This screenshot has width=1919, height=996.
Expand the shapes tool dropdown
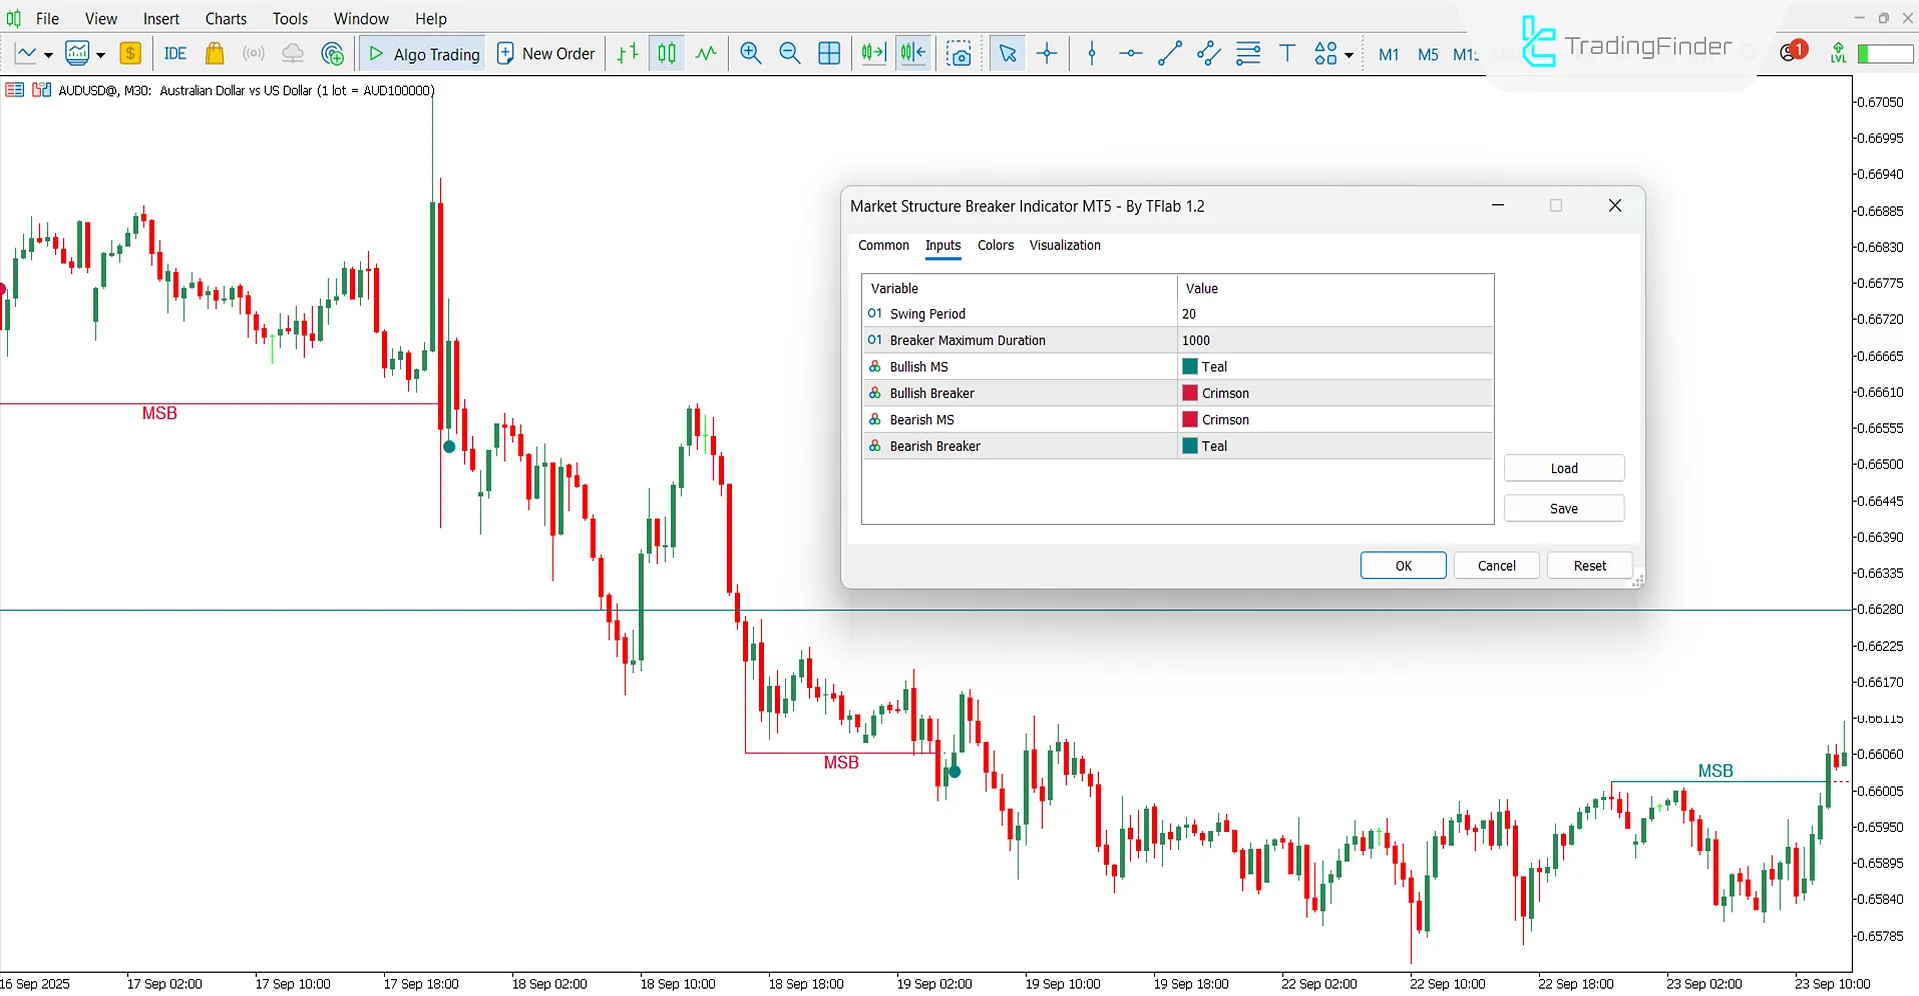[1346, 55]
